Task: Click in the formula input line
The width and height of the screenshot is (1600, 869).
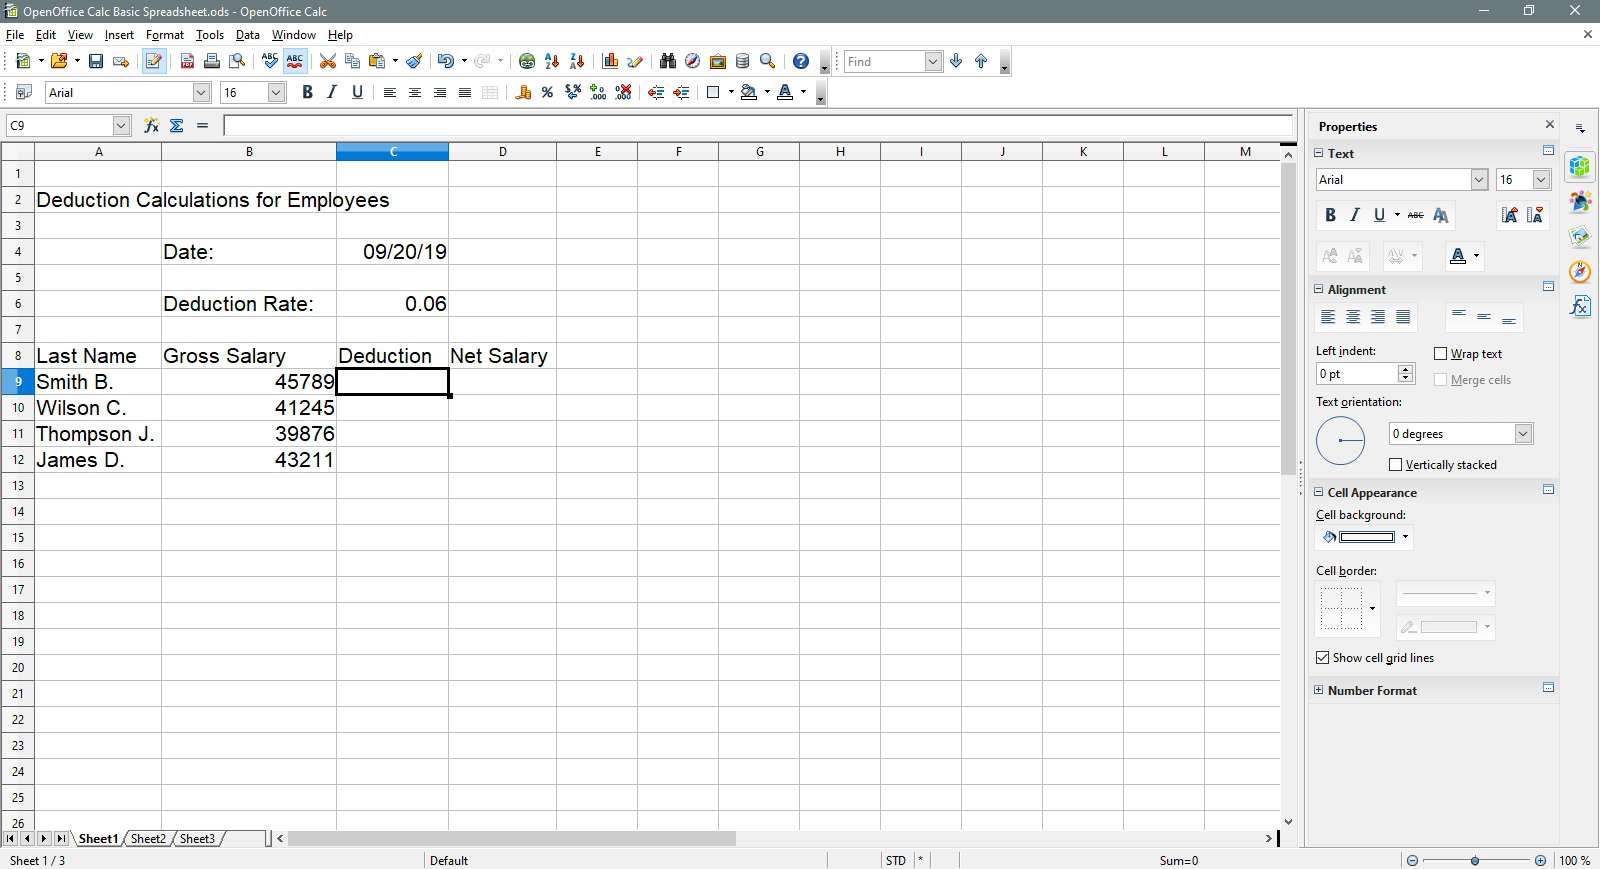Action: click(758, 125)
